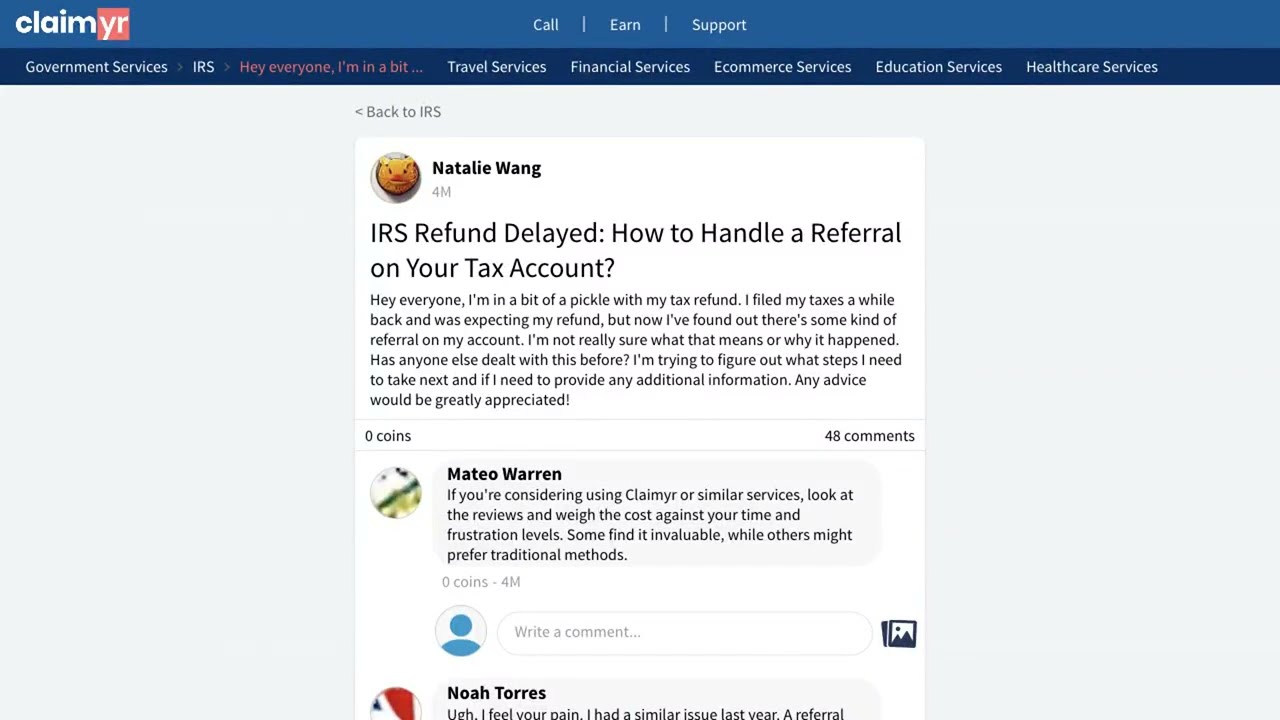Open the Healthcare Services category
Image resolution: width=1280 pixels, height=720 pixels.
click(x=1092, y=67)
